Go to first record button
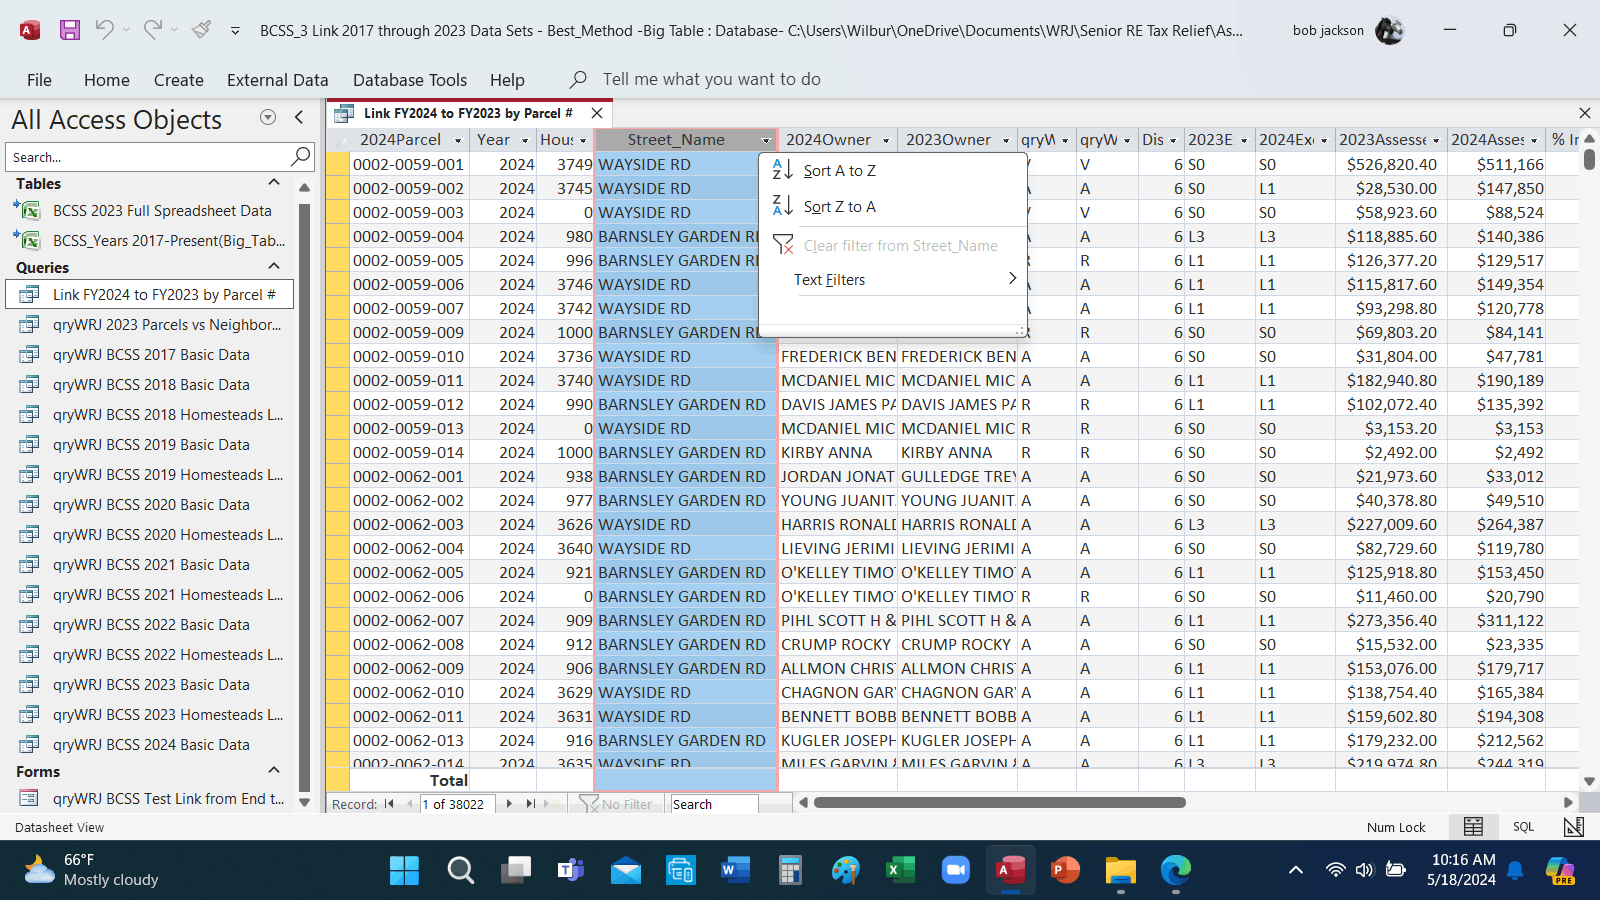1600x900 pixels. point(389,804)
